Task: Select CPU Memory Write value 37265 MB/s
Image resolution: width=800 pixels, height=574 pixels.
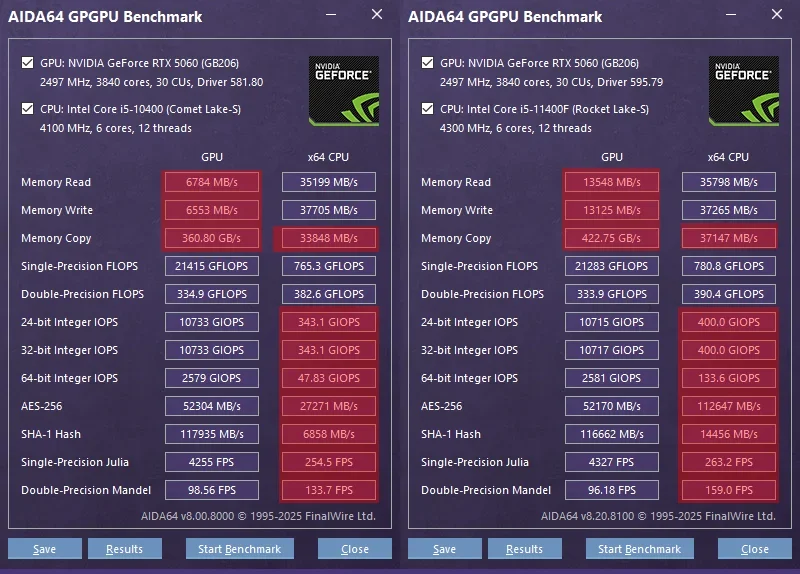Action: coord(729,210)
